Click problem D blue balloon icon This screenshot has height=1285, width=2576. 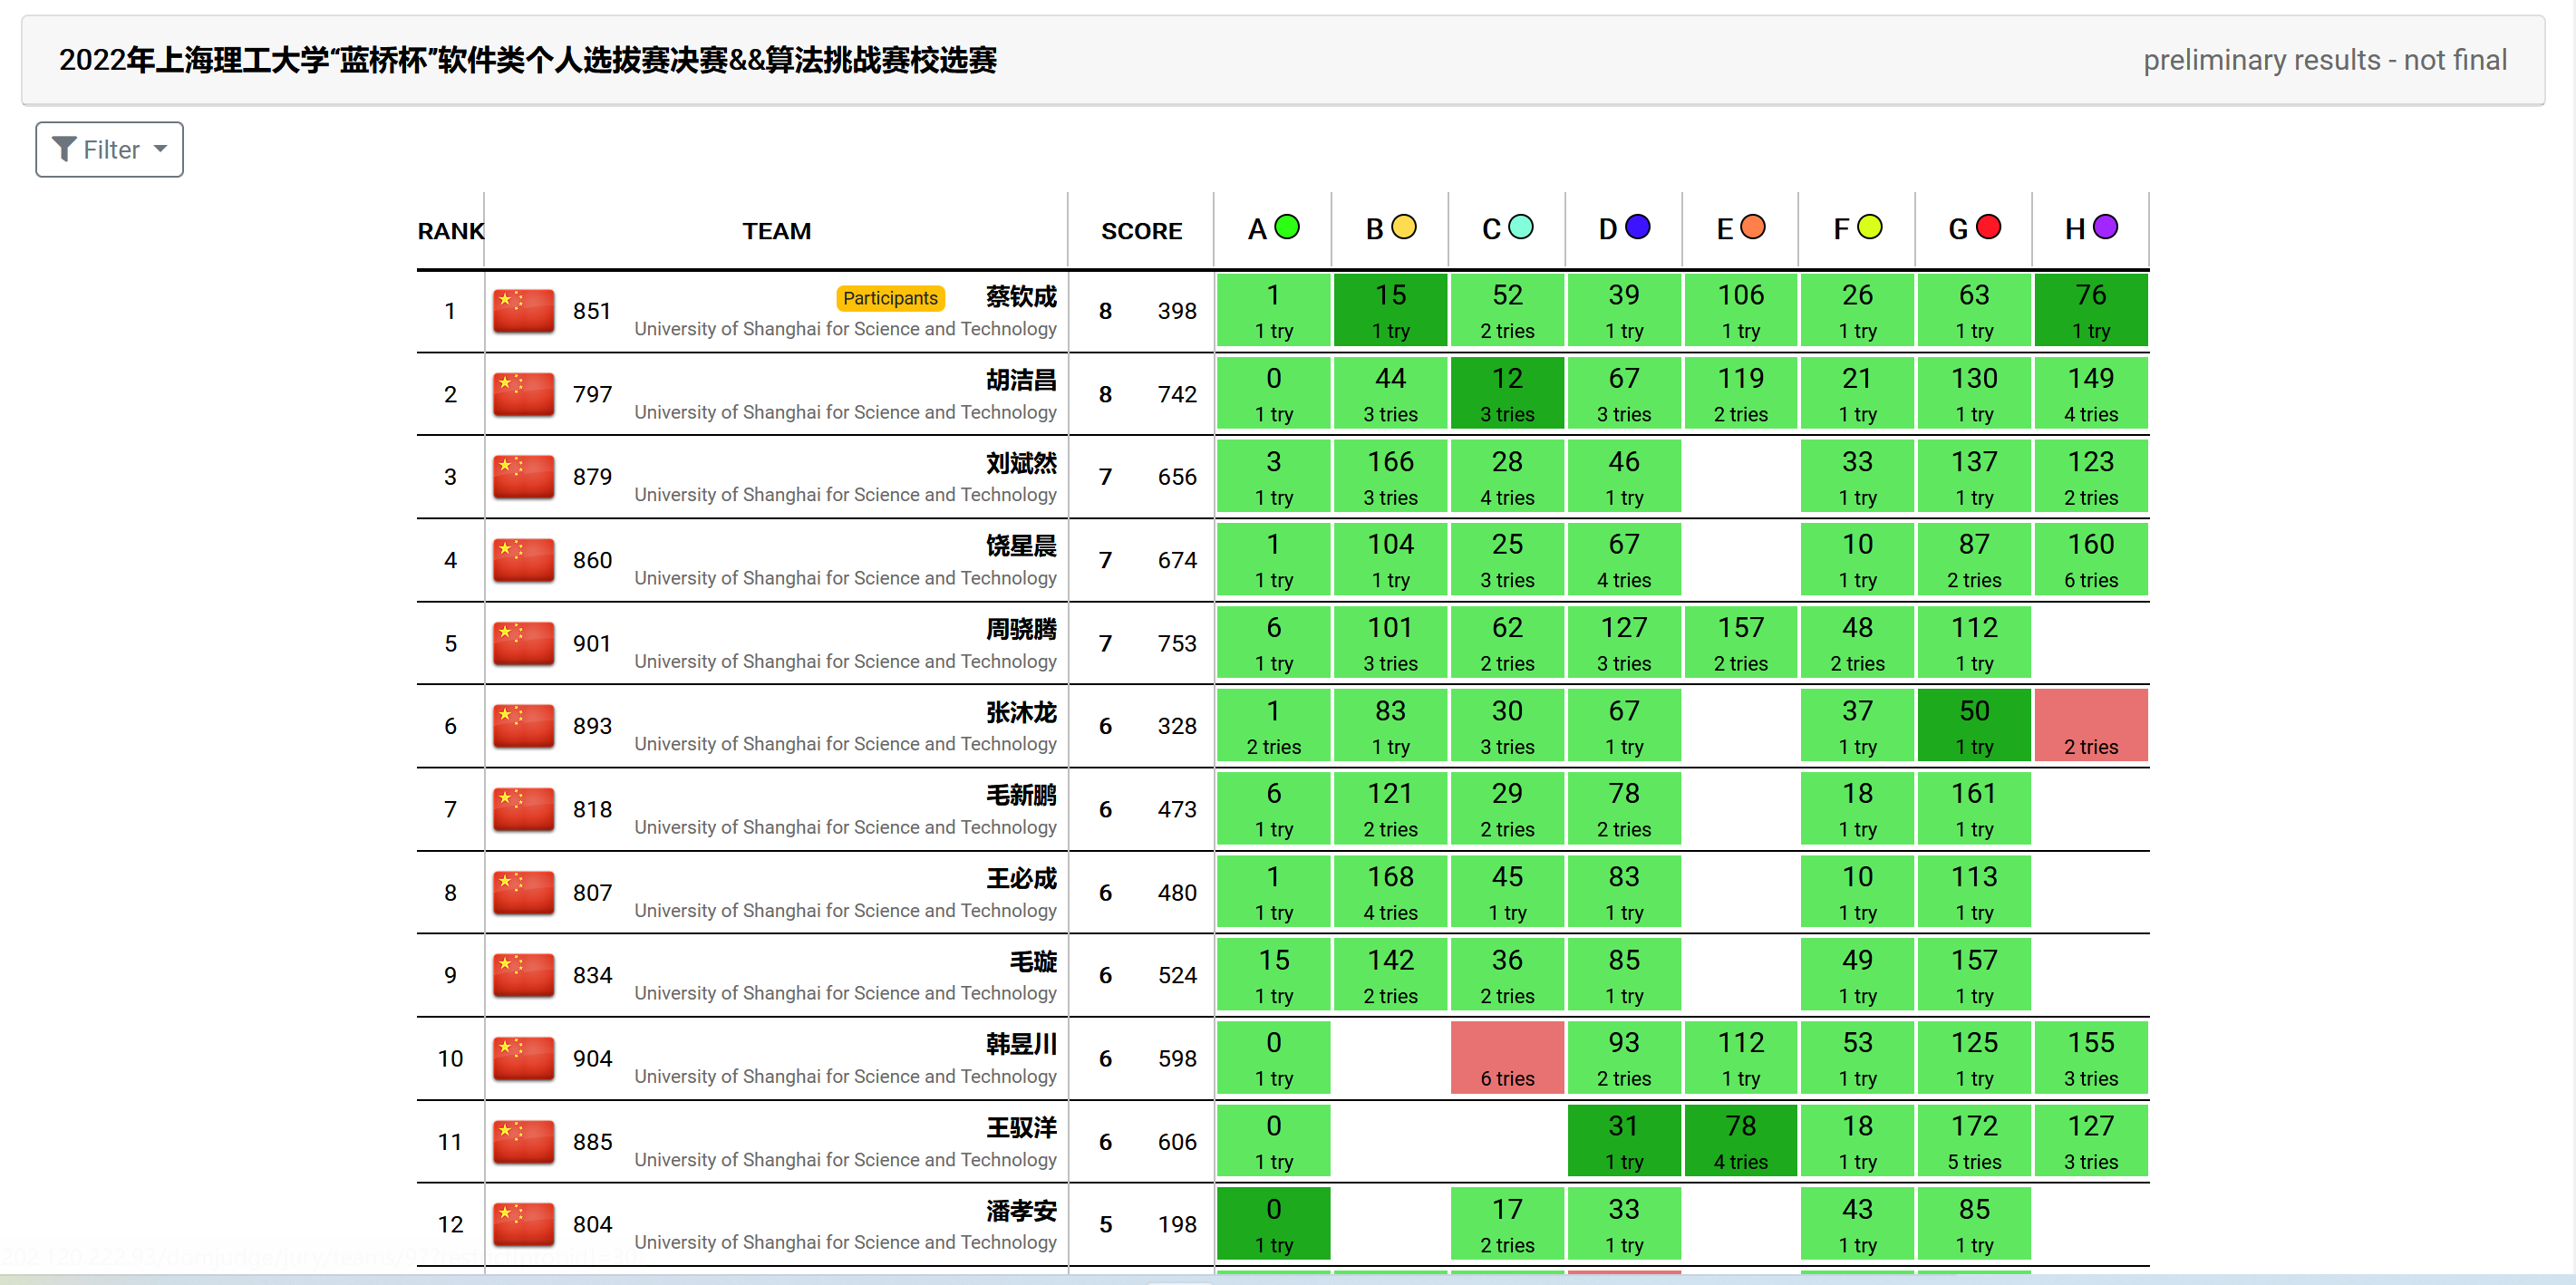(x=1637, y=228)
